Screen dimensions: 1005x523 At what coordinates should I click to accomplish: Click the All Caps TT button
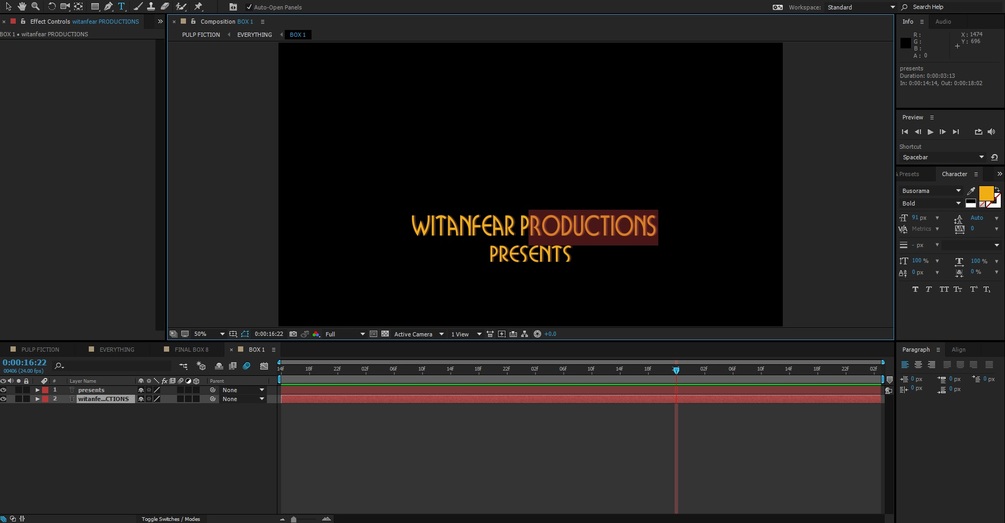[x=943, y=289]
